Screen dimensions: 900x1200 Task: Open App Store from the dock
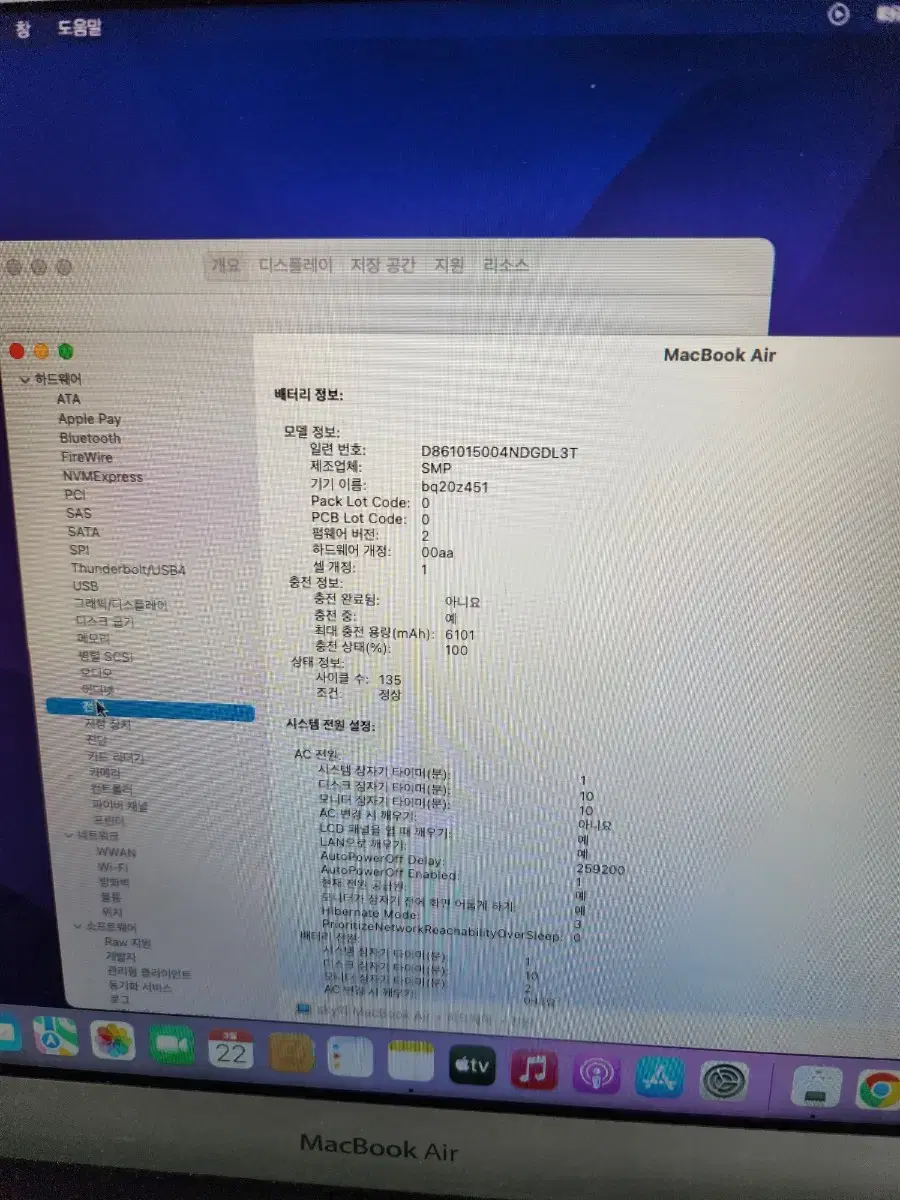(660, 1078)
